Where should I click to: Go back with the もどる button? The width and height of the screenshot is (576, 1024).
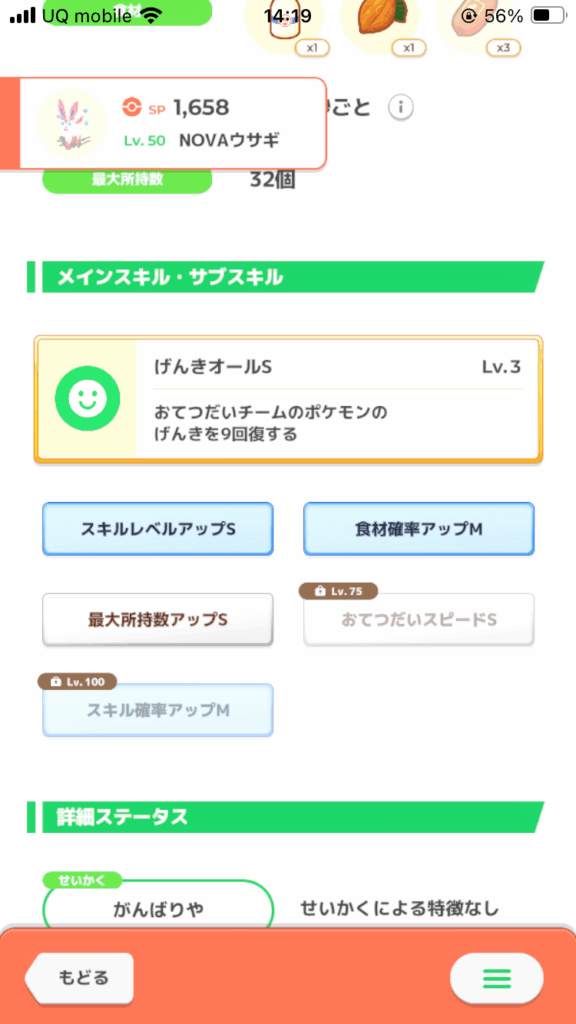pos(80,978)
